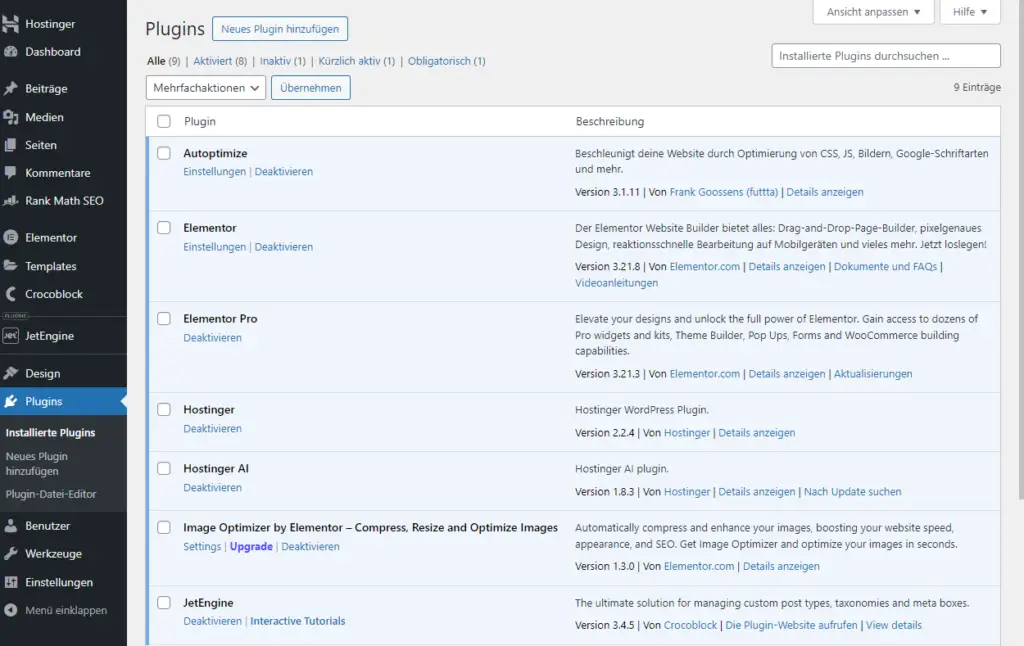The width and height of the screenshot is (1024, 646).
Task: Click the Medien media icon
Action: coord(10,117)
